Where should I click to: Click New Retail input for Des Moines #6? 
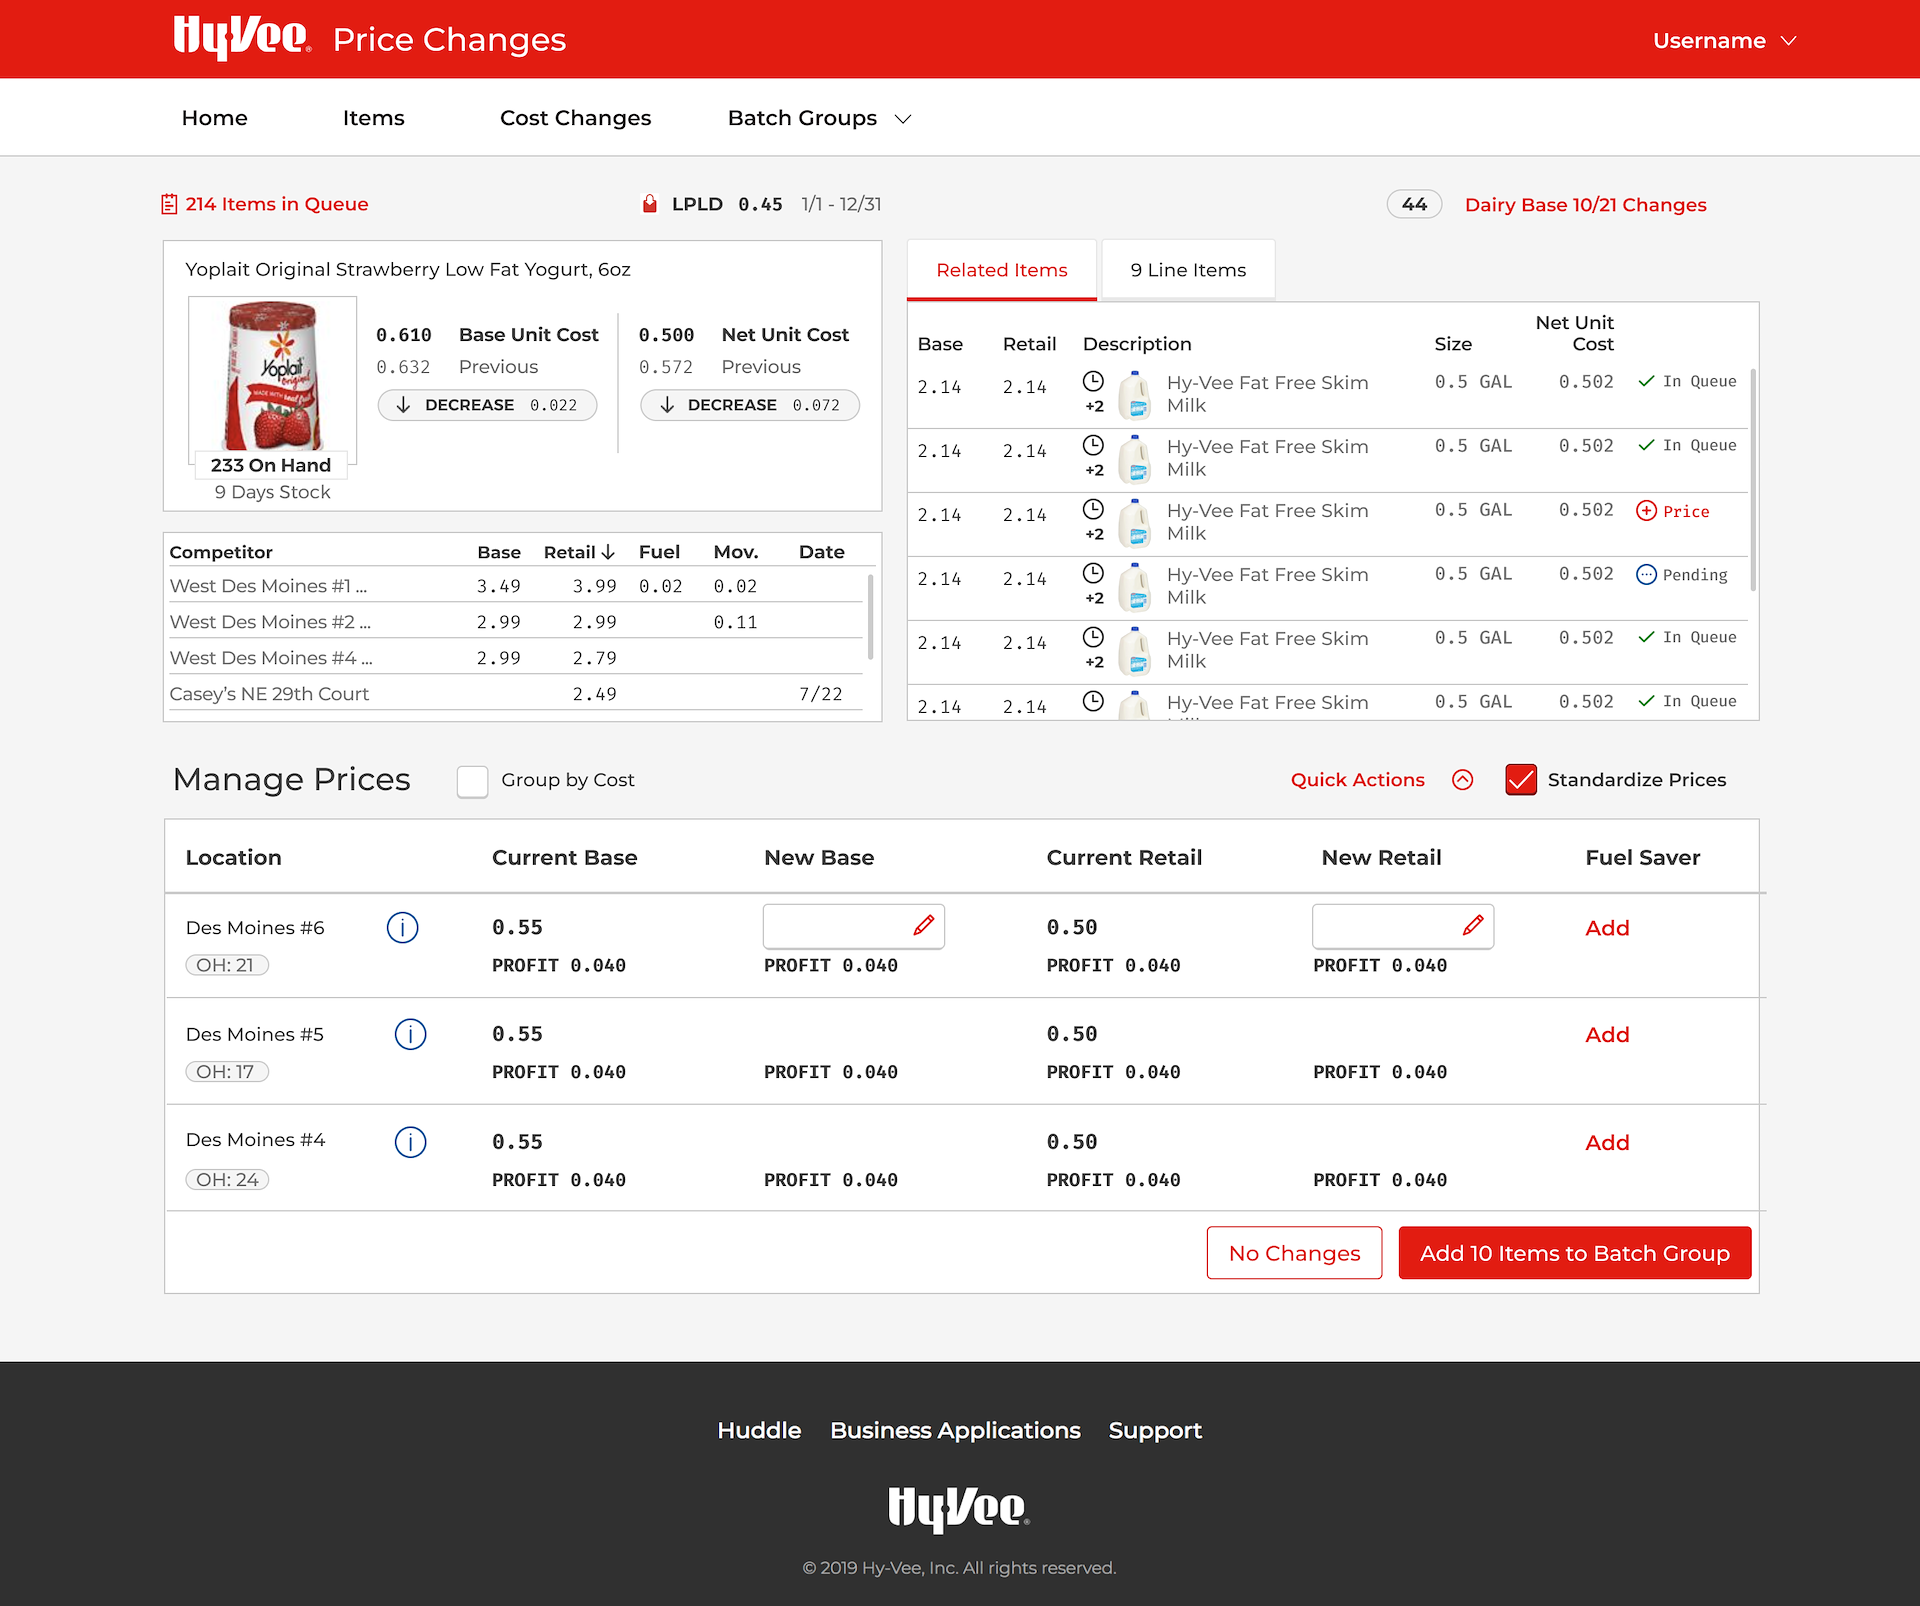[1402, 926]
